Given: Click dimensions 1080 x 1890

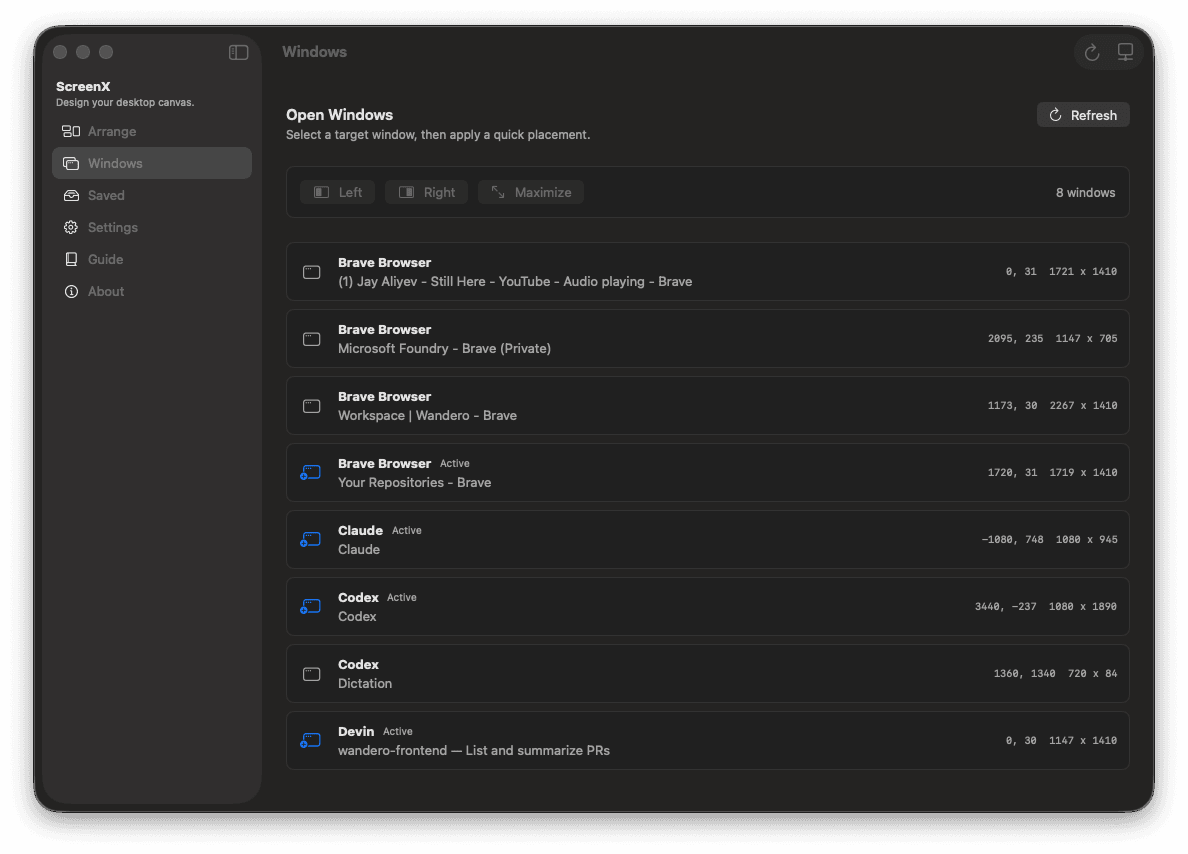Looking at the screenshot, I should pyautogui.click(x=1083, y=607).
